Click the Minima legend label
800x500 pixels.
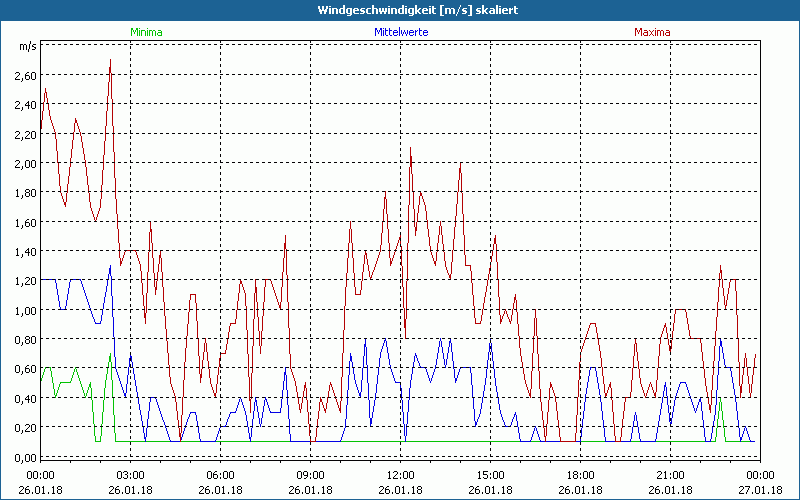(x=146, y=32)
